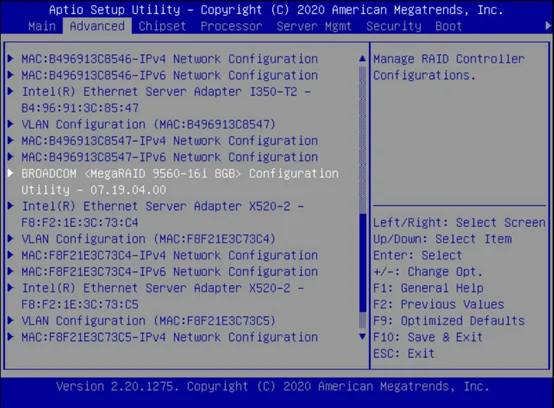554x408 pixels.
Task: Click the scroll-down arrow in the list
Action: coord(362,336)
